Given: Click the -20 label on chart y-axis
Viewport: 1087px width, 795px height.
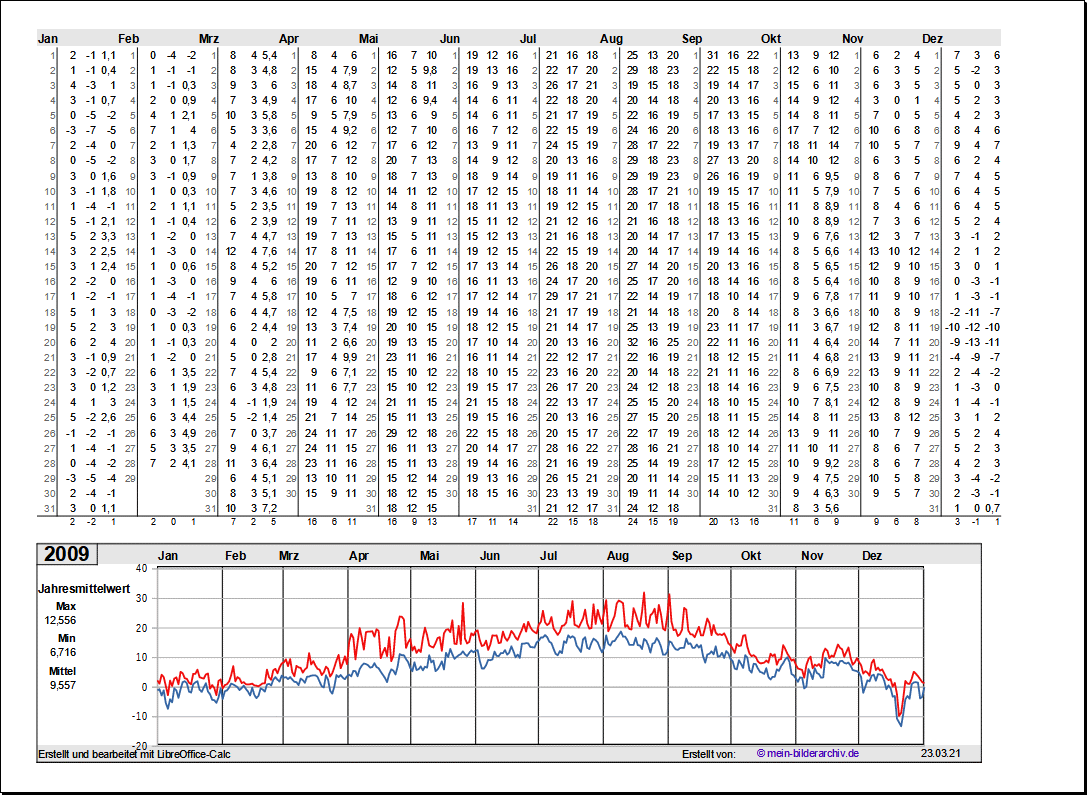Looking at the screenshot, I should (x=139, y=746).
